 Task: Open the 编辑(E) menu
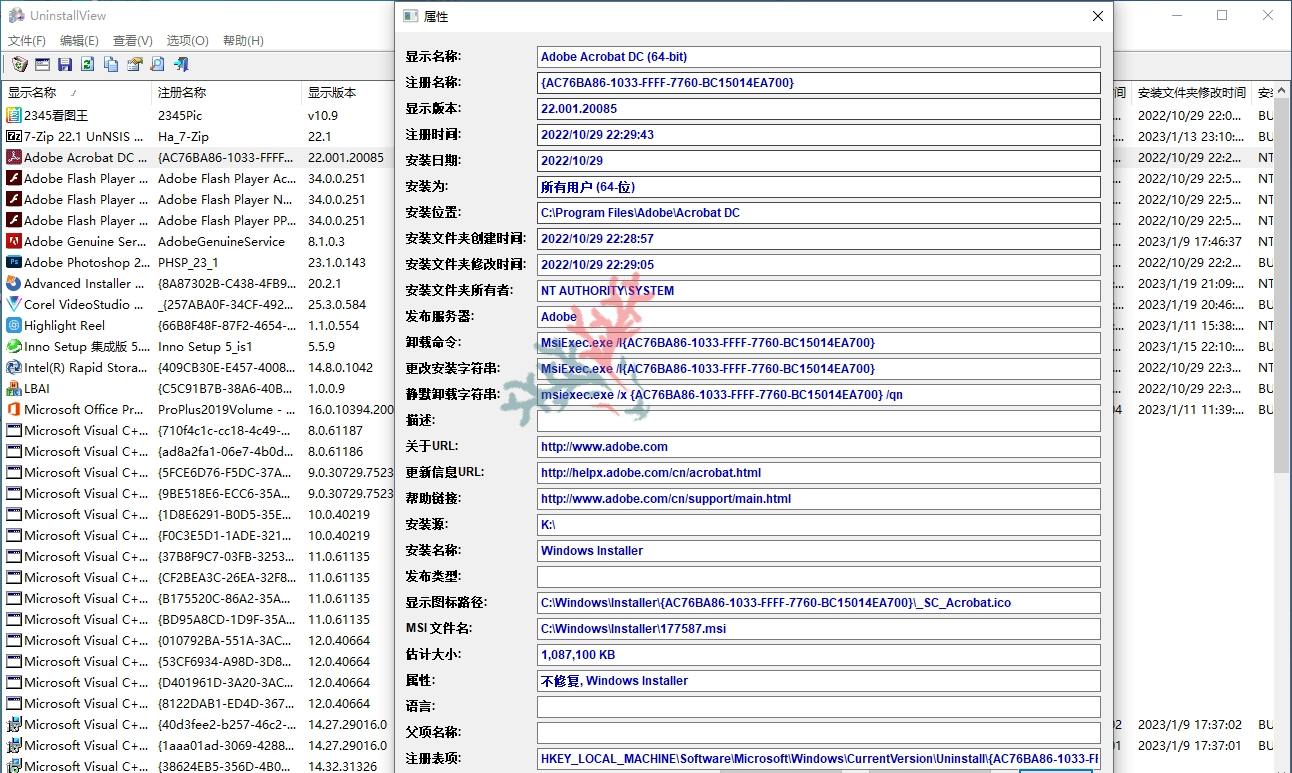point(79,41)
